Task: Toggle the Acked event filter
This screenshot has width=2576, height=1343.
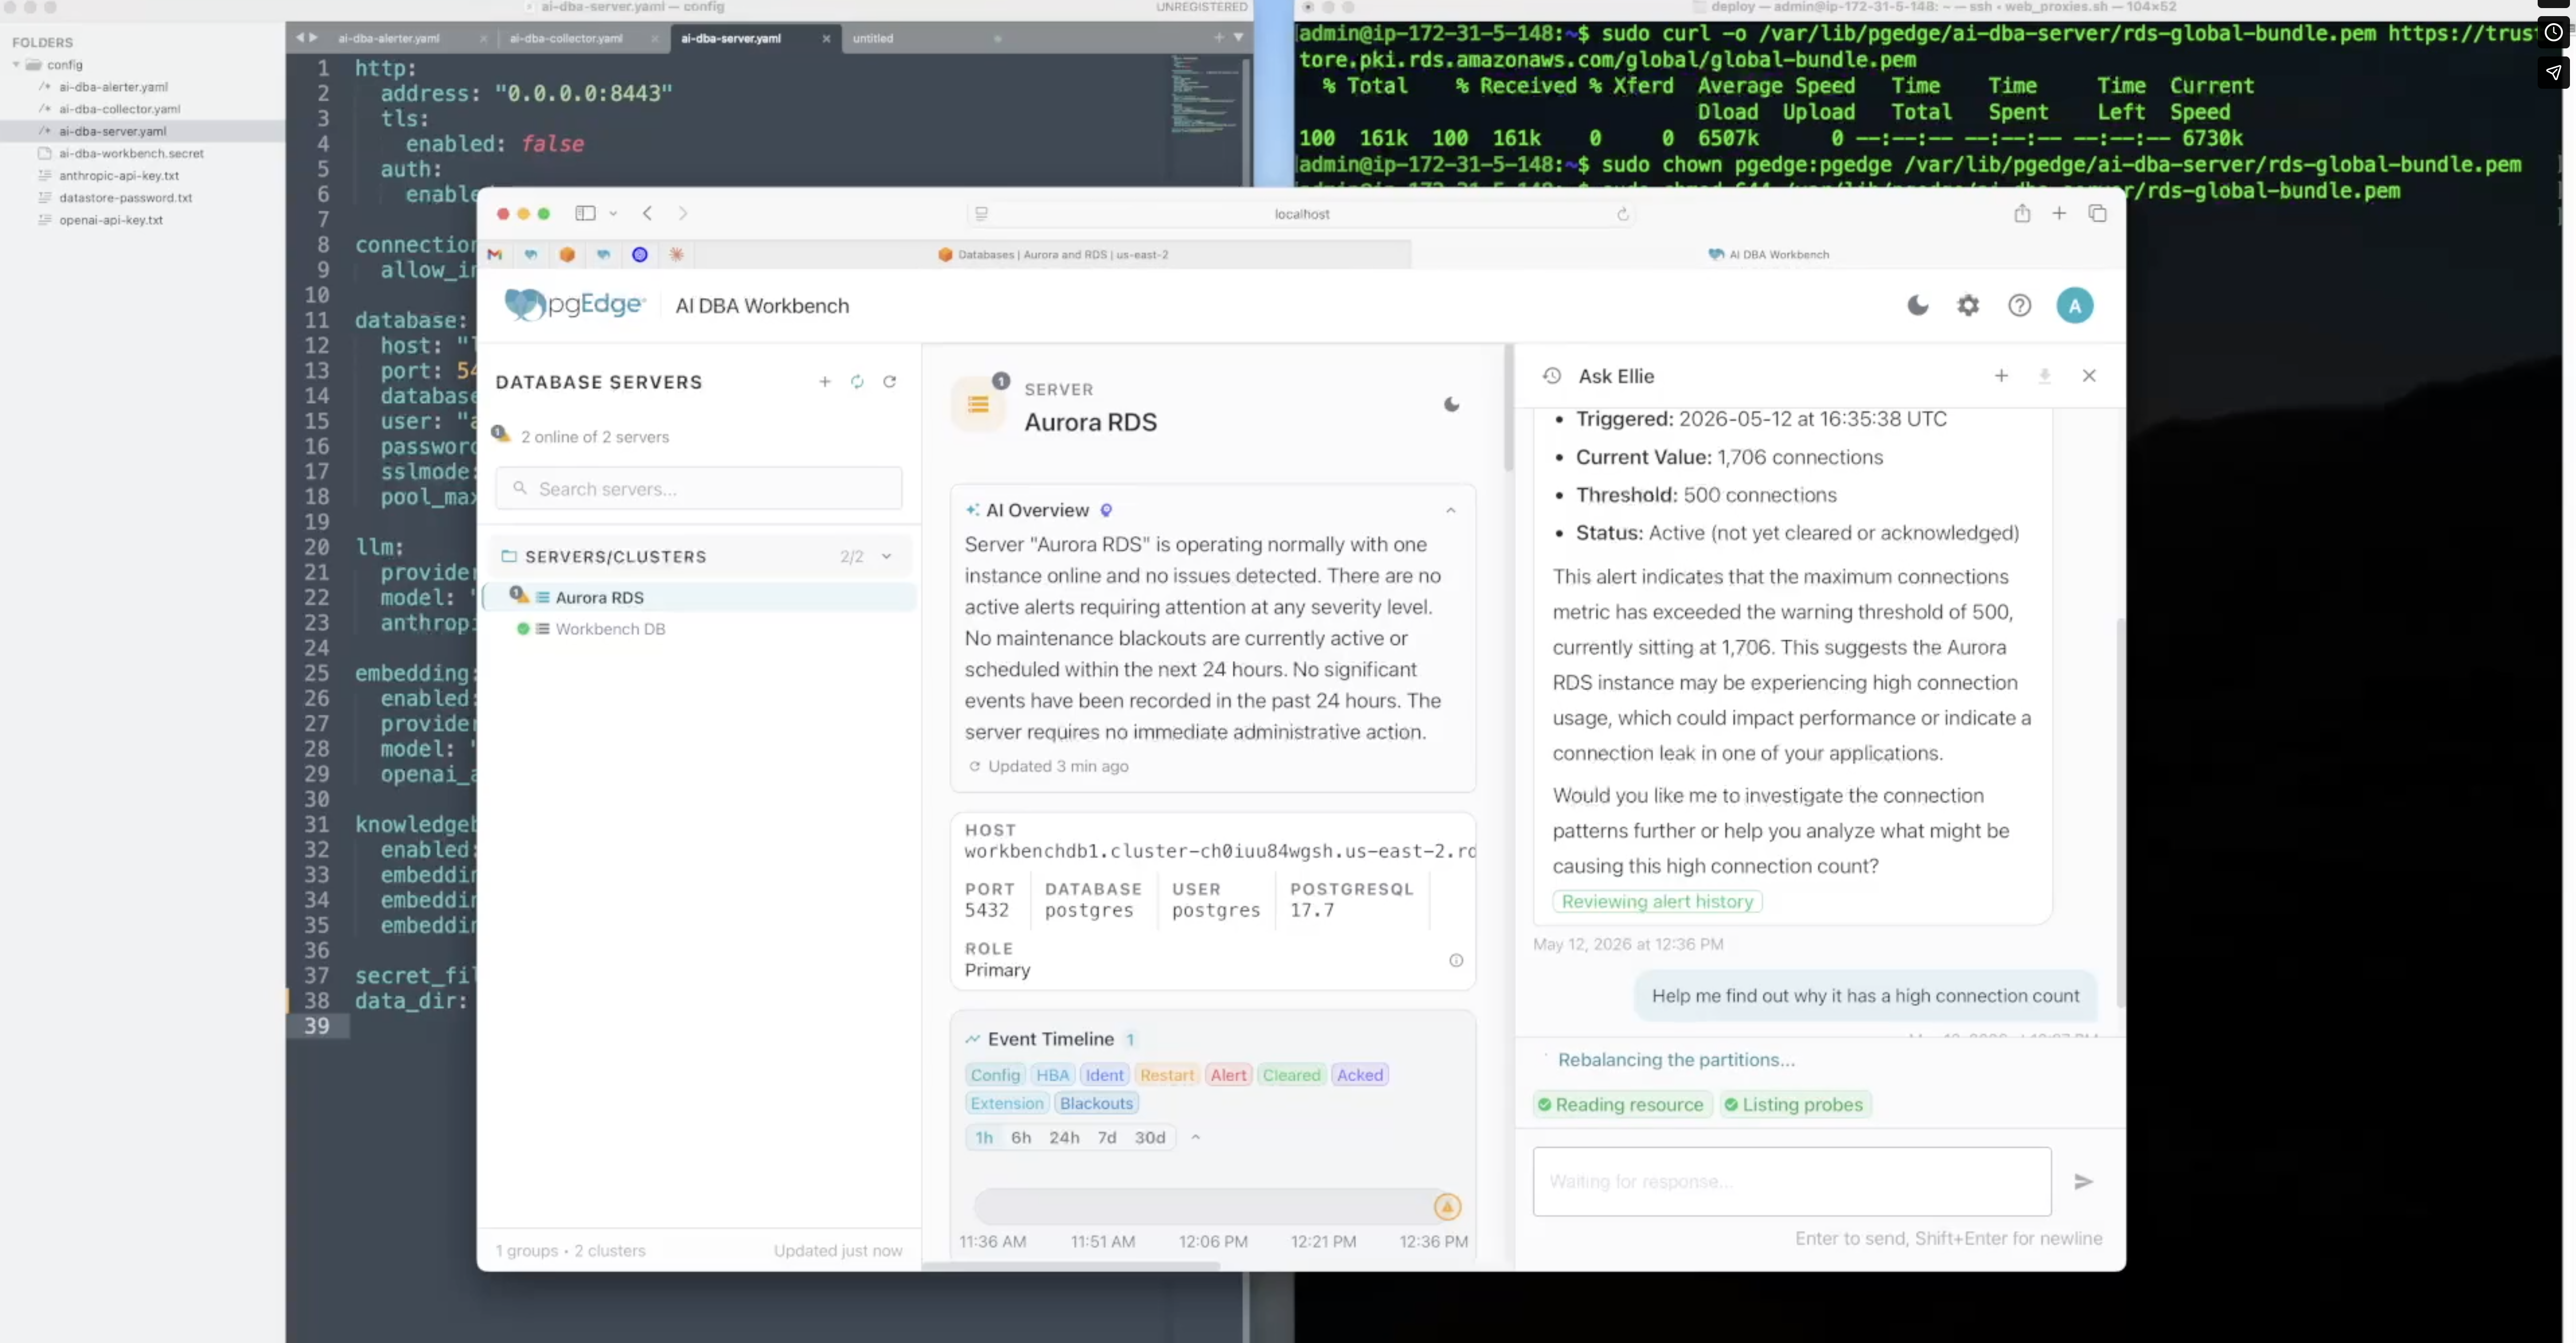Action: (1360, 1075)
